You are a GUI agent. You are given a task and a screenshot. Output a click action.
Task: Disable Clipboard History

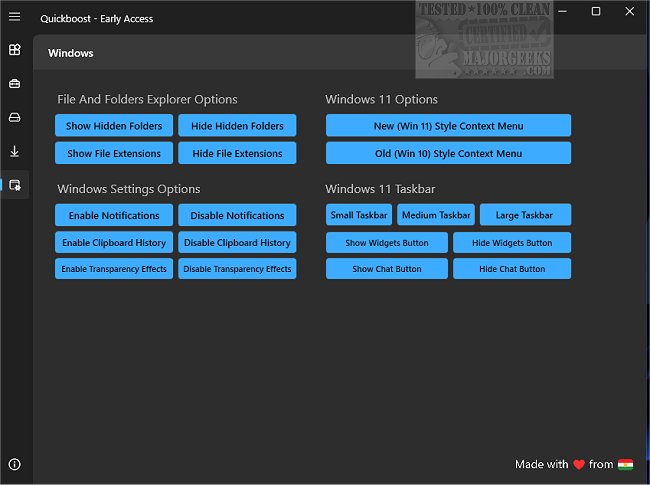pos(237,242)
